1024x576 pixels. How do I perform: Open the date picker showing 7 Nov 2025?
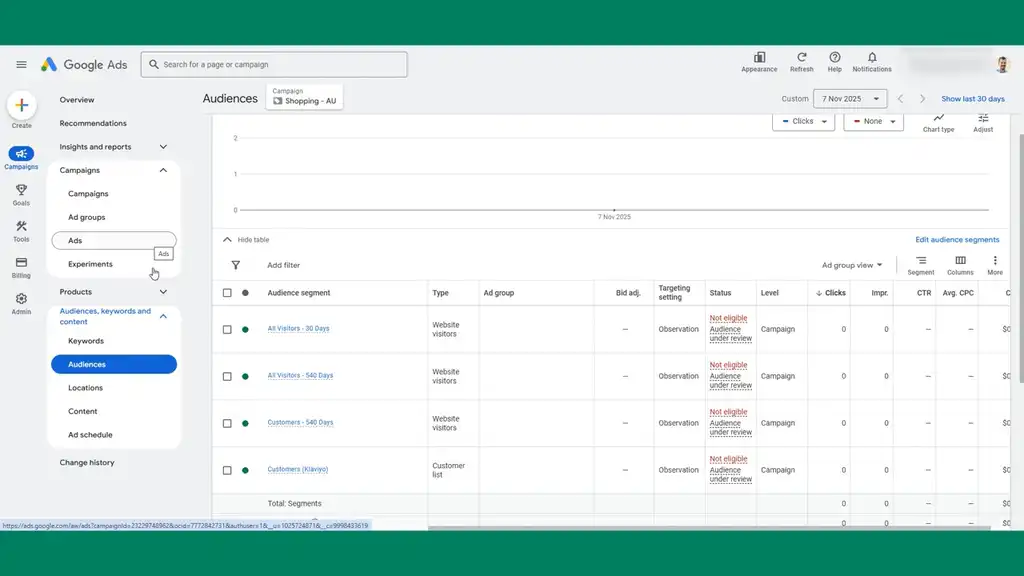(x=849, y=99)
